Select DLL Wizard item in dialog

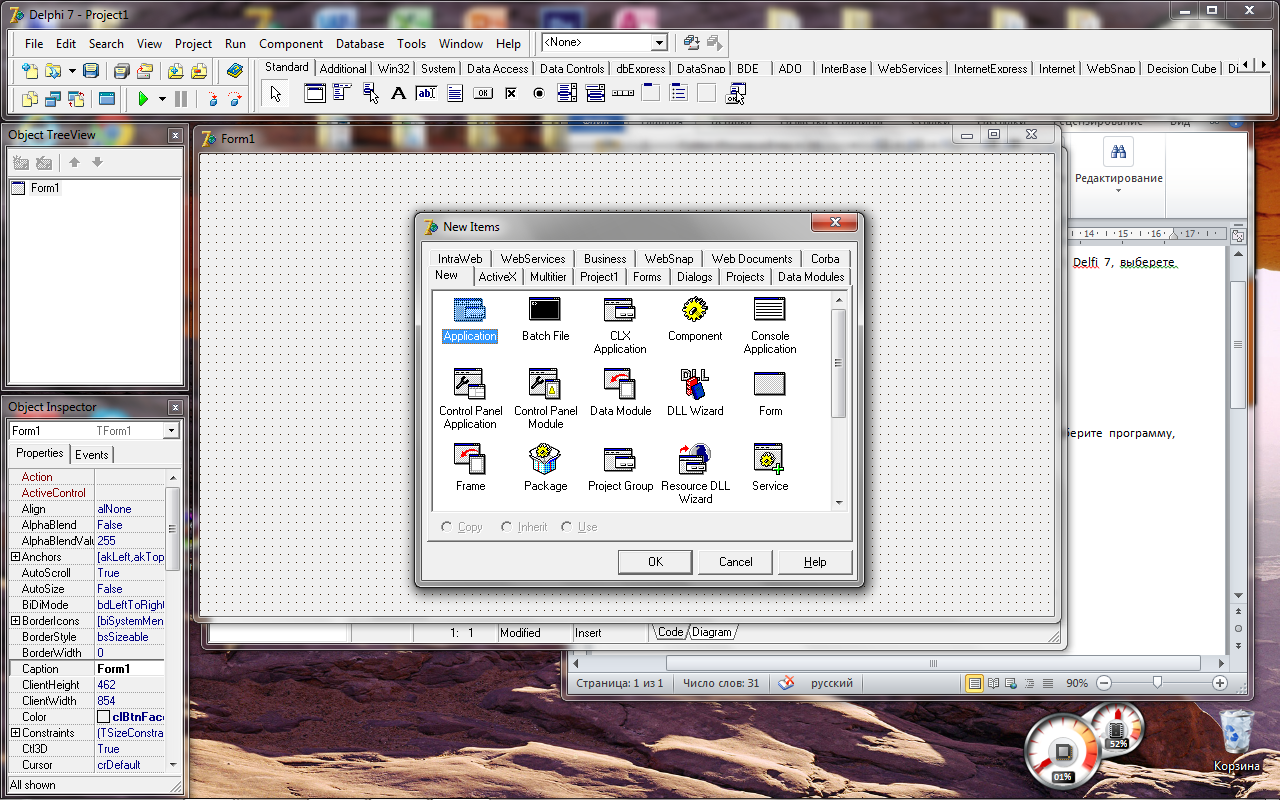pos(695,393)
